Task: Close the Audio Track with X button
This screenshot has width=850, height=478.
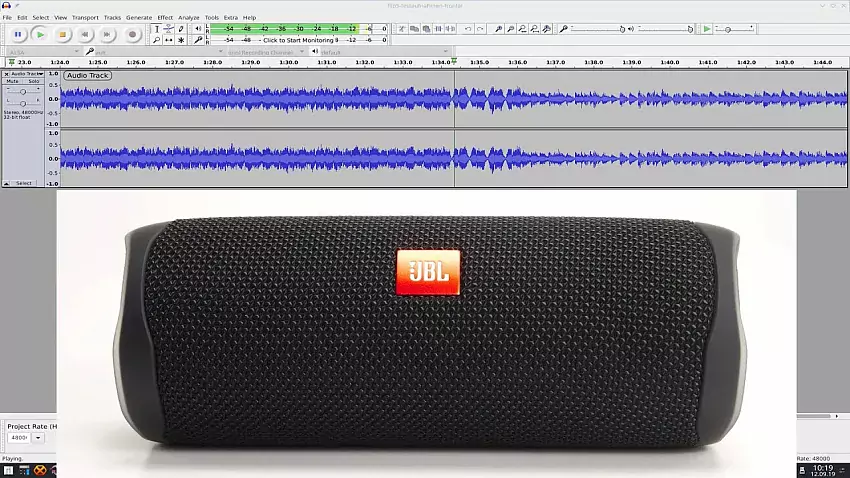Action: (x=7, y=74)
